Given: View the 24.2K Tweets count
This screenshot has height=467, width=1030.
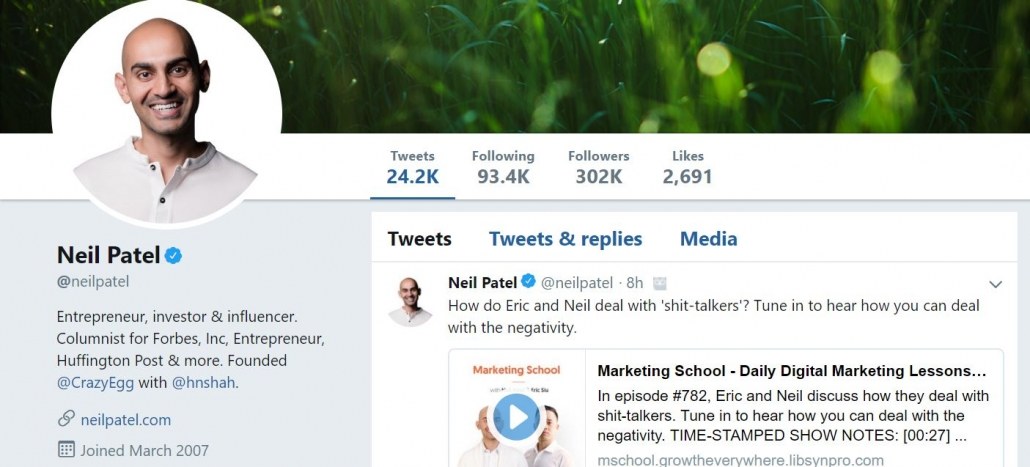Looking at the screenshot, I should point(412,168).
